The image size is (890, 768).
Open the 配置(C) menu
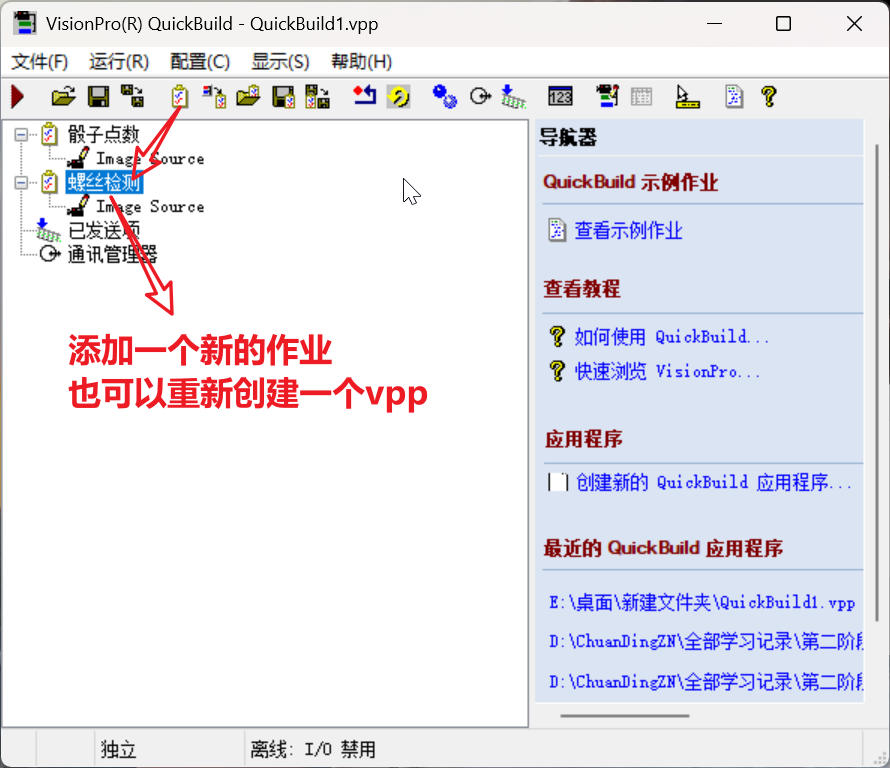(200, 61)
